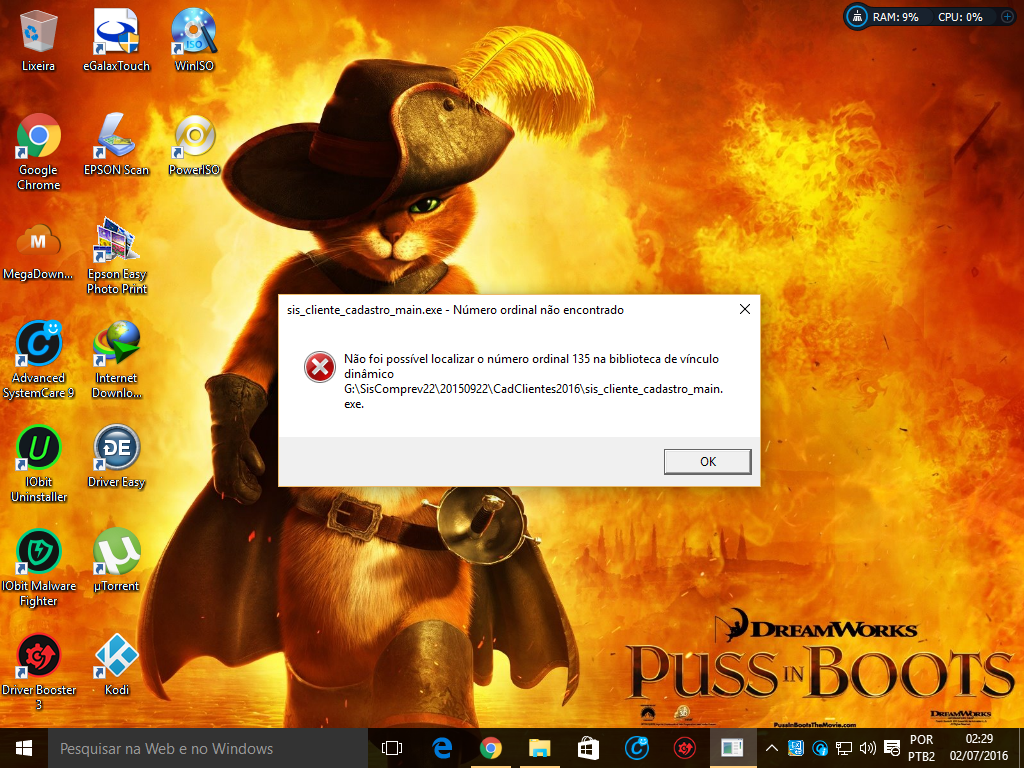Image resolution: width=1024 pixels, height=768 pixels.
Task: Select the WinISO desktop shortcut
Action: pos(194,40)
